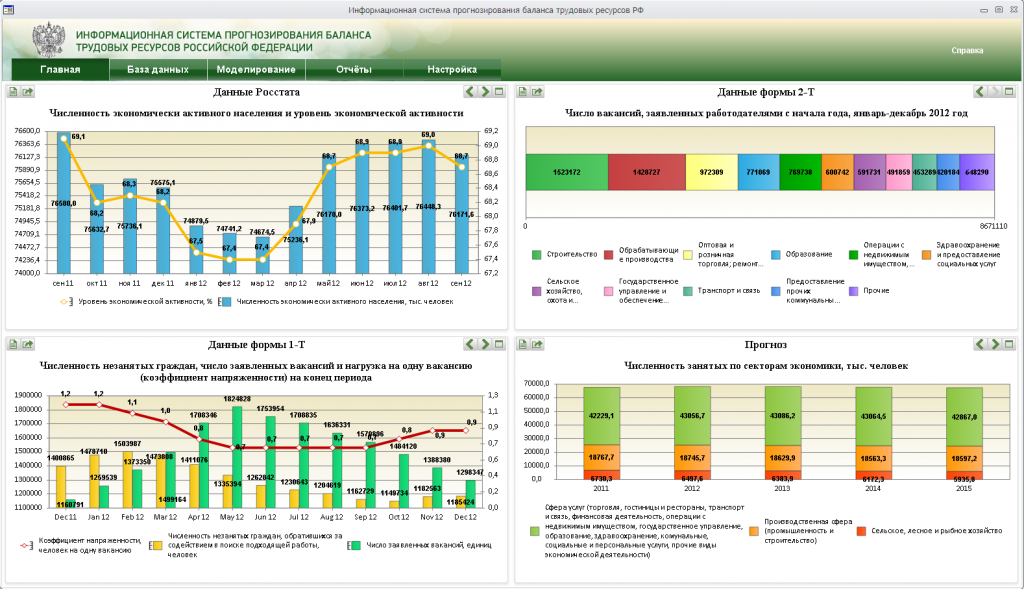Switch to the Главная tab
This screenshot has width=1024, height=589.
(x=60, y=70)
